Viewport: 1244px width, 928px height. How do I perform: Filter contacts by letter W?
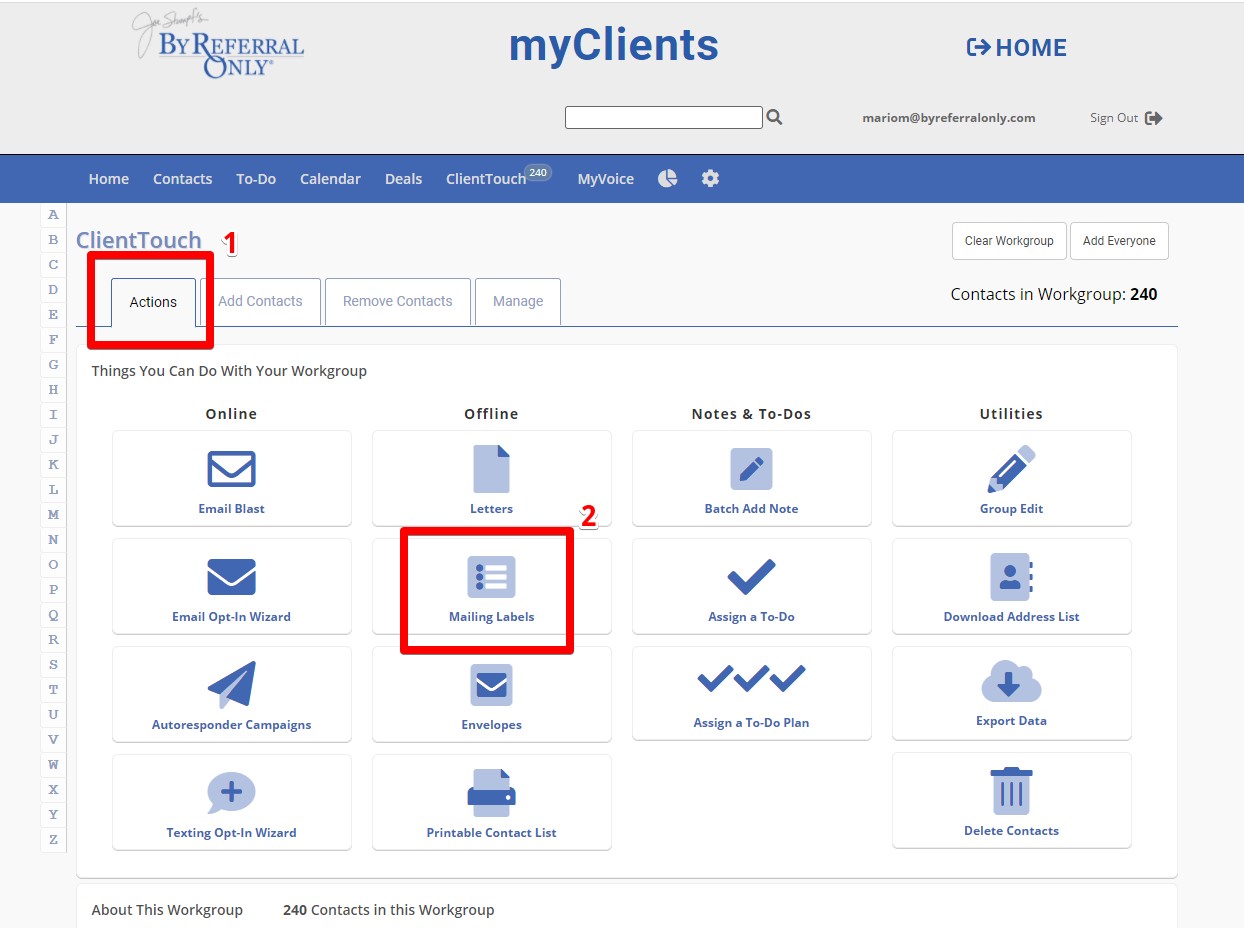point(54,765)
